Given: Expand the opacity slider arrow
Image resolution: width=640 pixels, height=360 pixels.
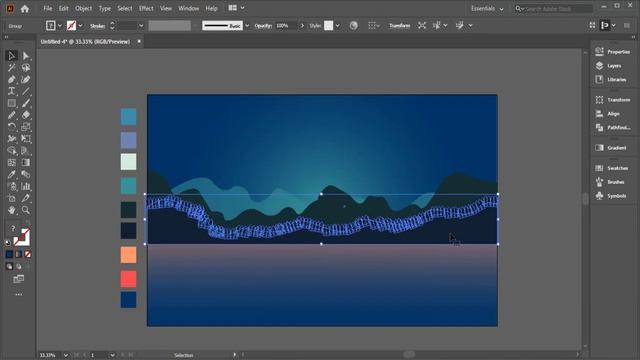Looking at the screenshot, I should (x=302, y=26).
